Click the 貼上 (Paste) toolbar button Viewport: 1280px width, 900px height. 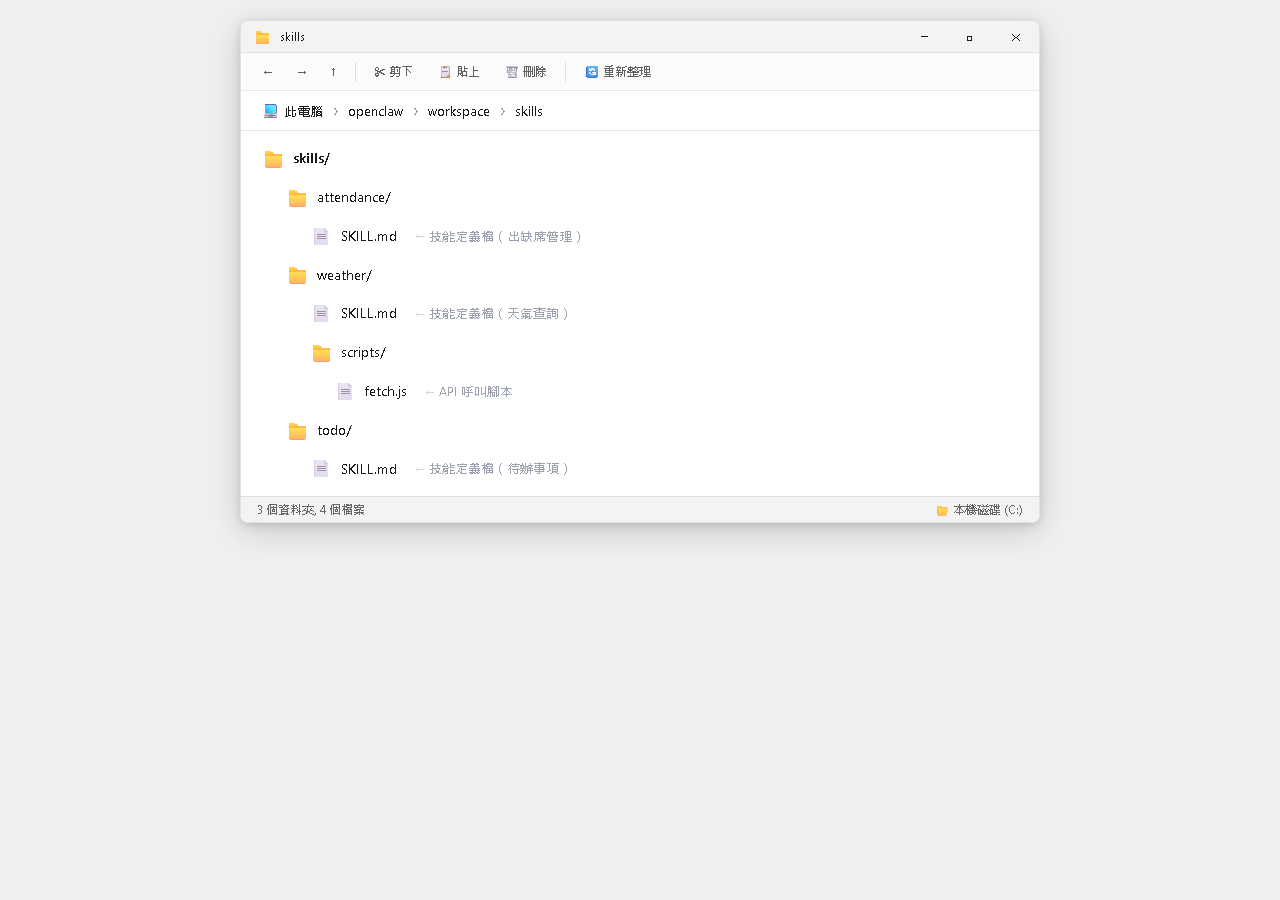click(460, 72)
